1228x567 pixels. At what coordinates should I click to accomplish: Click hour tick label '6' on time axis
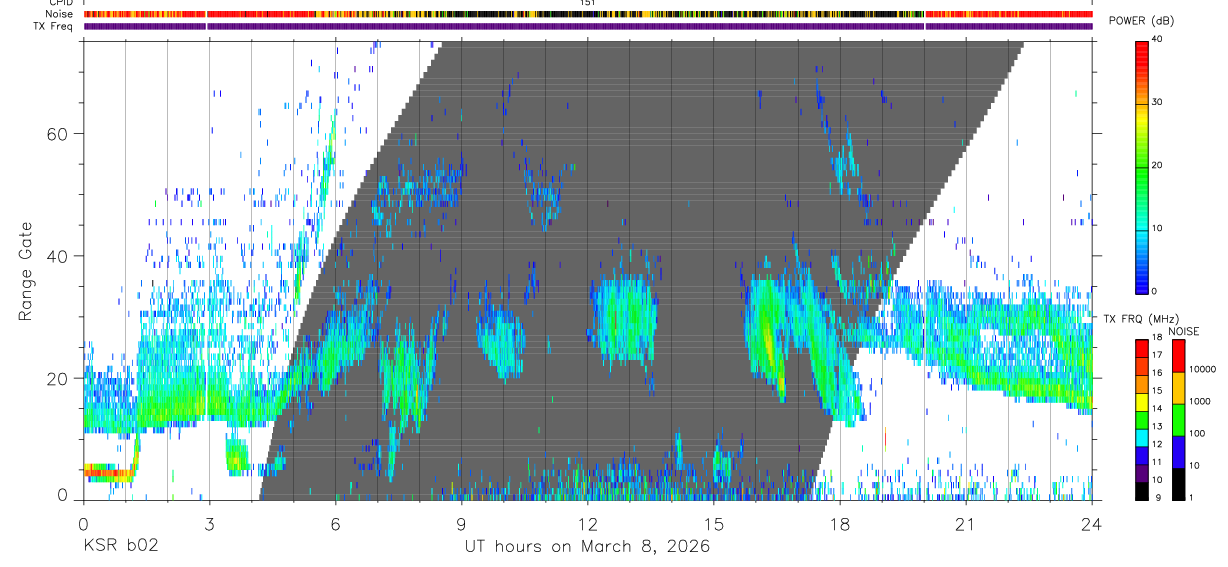(x=335, y=524)
